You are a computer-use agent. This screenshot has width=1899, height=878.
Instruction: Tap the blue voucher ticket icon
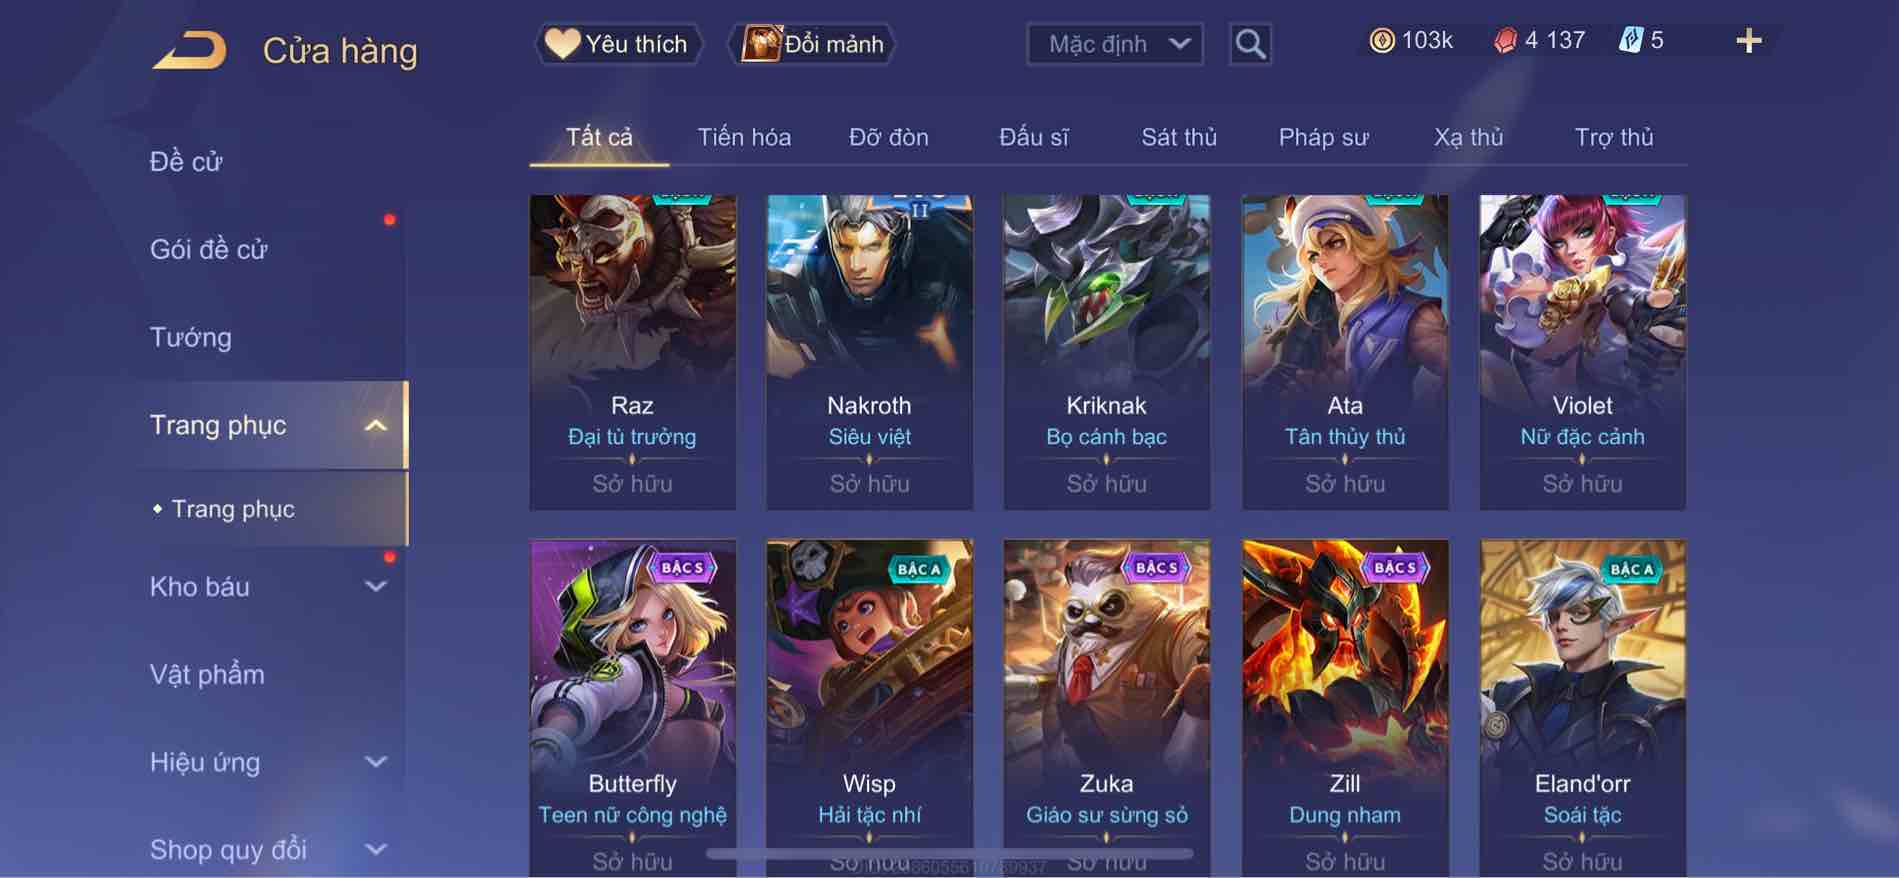point(1631,40)
